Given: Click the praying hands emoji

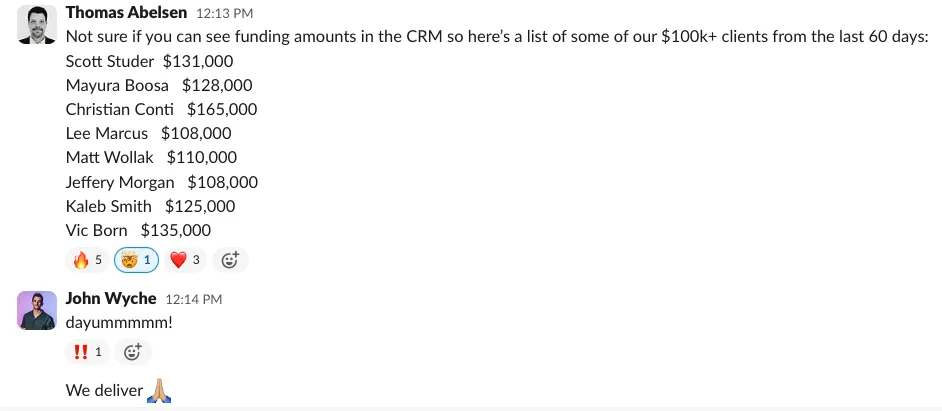Looking at the screenshot, I should click(x=159, y=390).
